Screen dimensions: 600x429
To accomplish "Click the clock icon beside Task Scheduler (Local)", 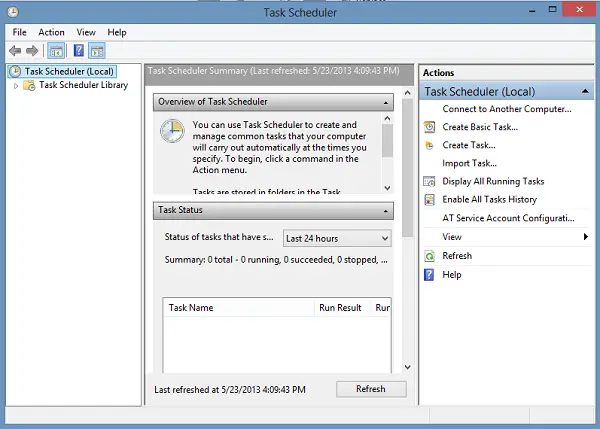I will [x=15, y=72].
